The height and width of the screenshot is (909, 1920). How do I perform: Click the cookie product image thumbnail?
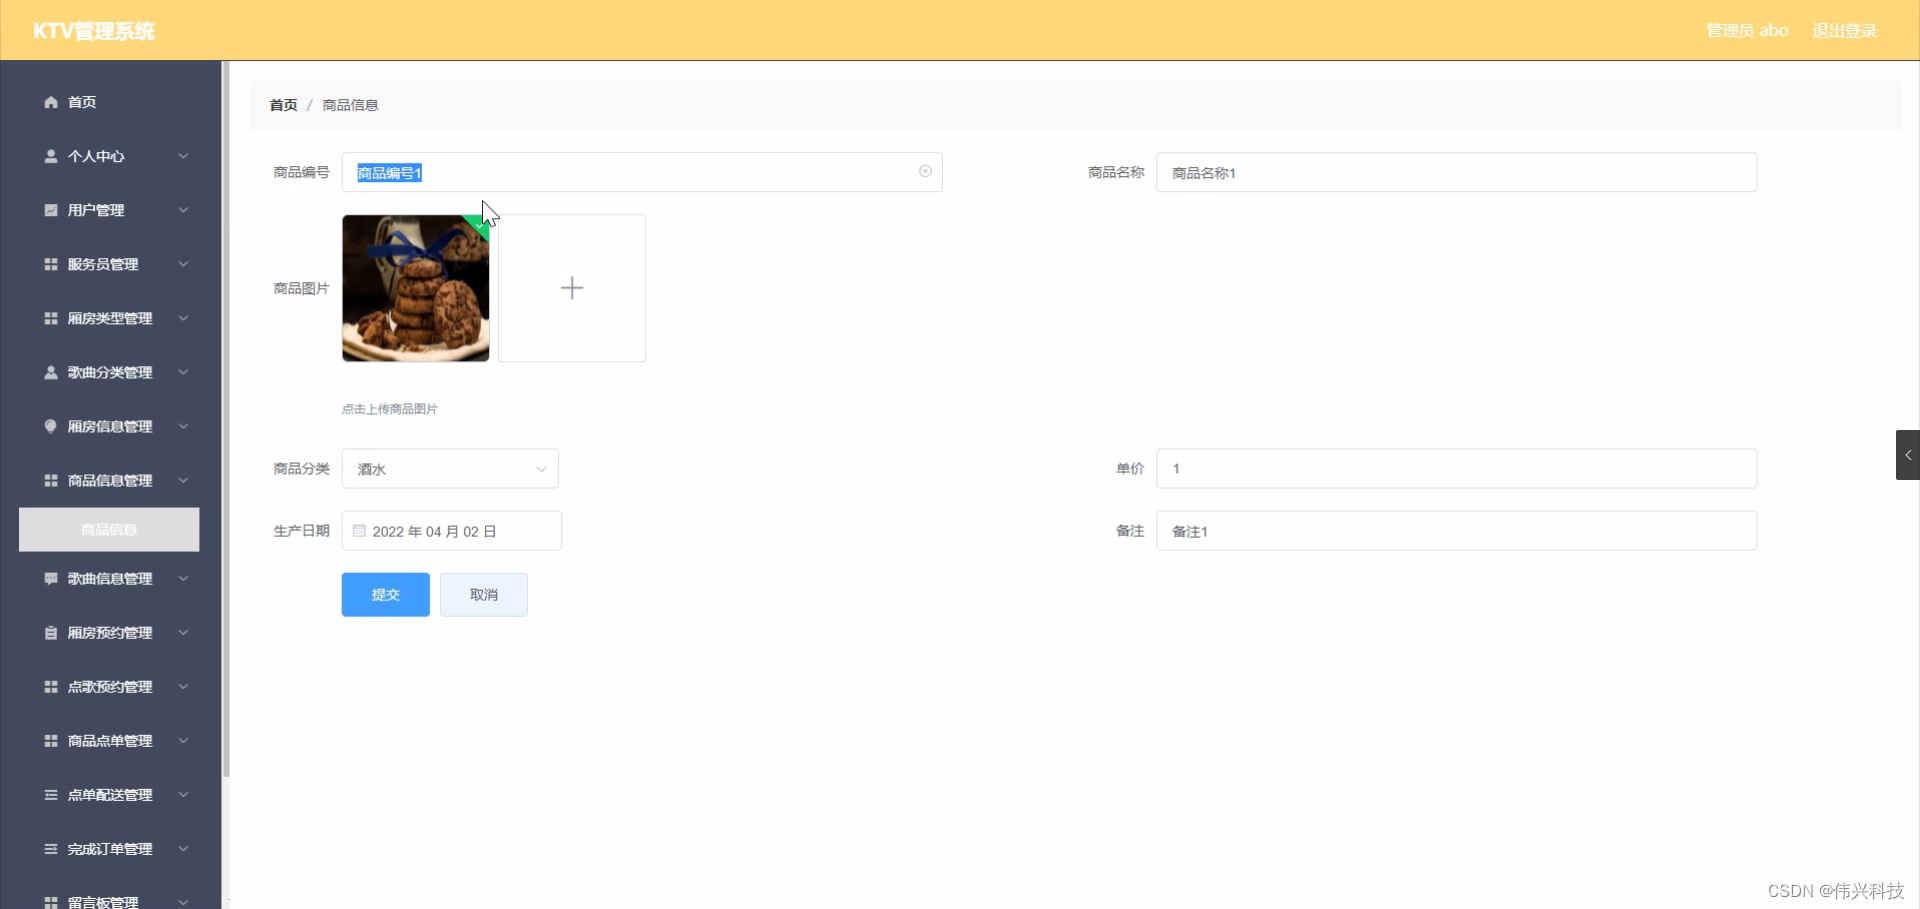tap(415, 288)
